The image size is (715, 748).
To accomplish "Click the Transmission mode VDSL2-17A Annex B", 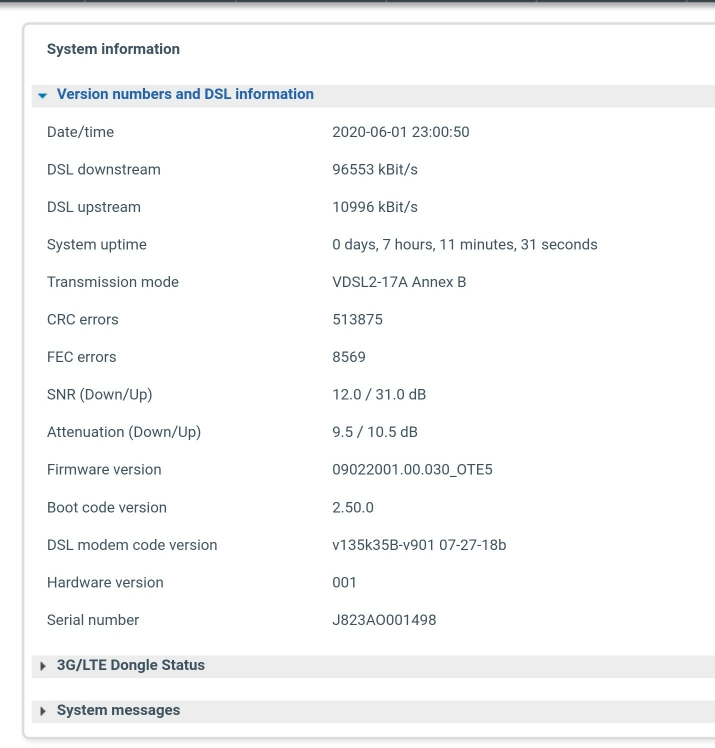I will 399,282.
